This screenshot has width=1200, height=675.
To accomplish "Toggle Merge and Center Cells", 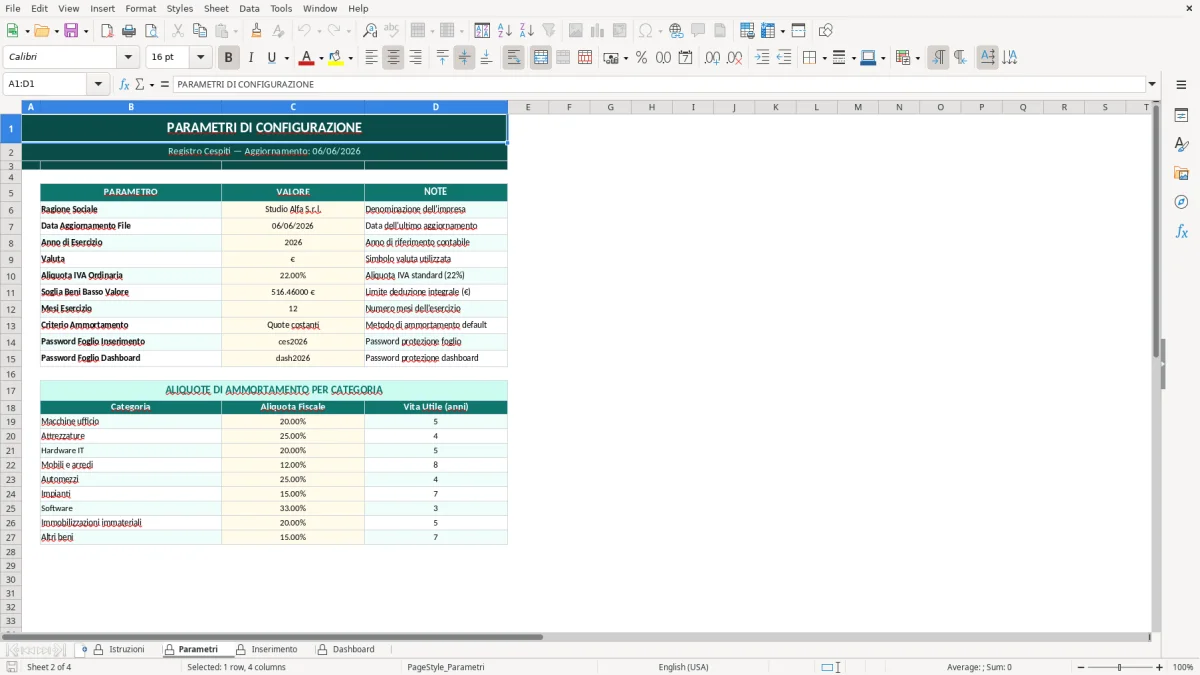I will click(x=541, y=58).
